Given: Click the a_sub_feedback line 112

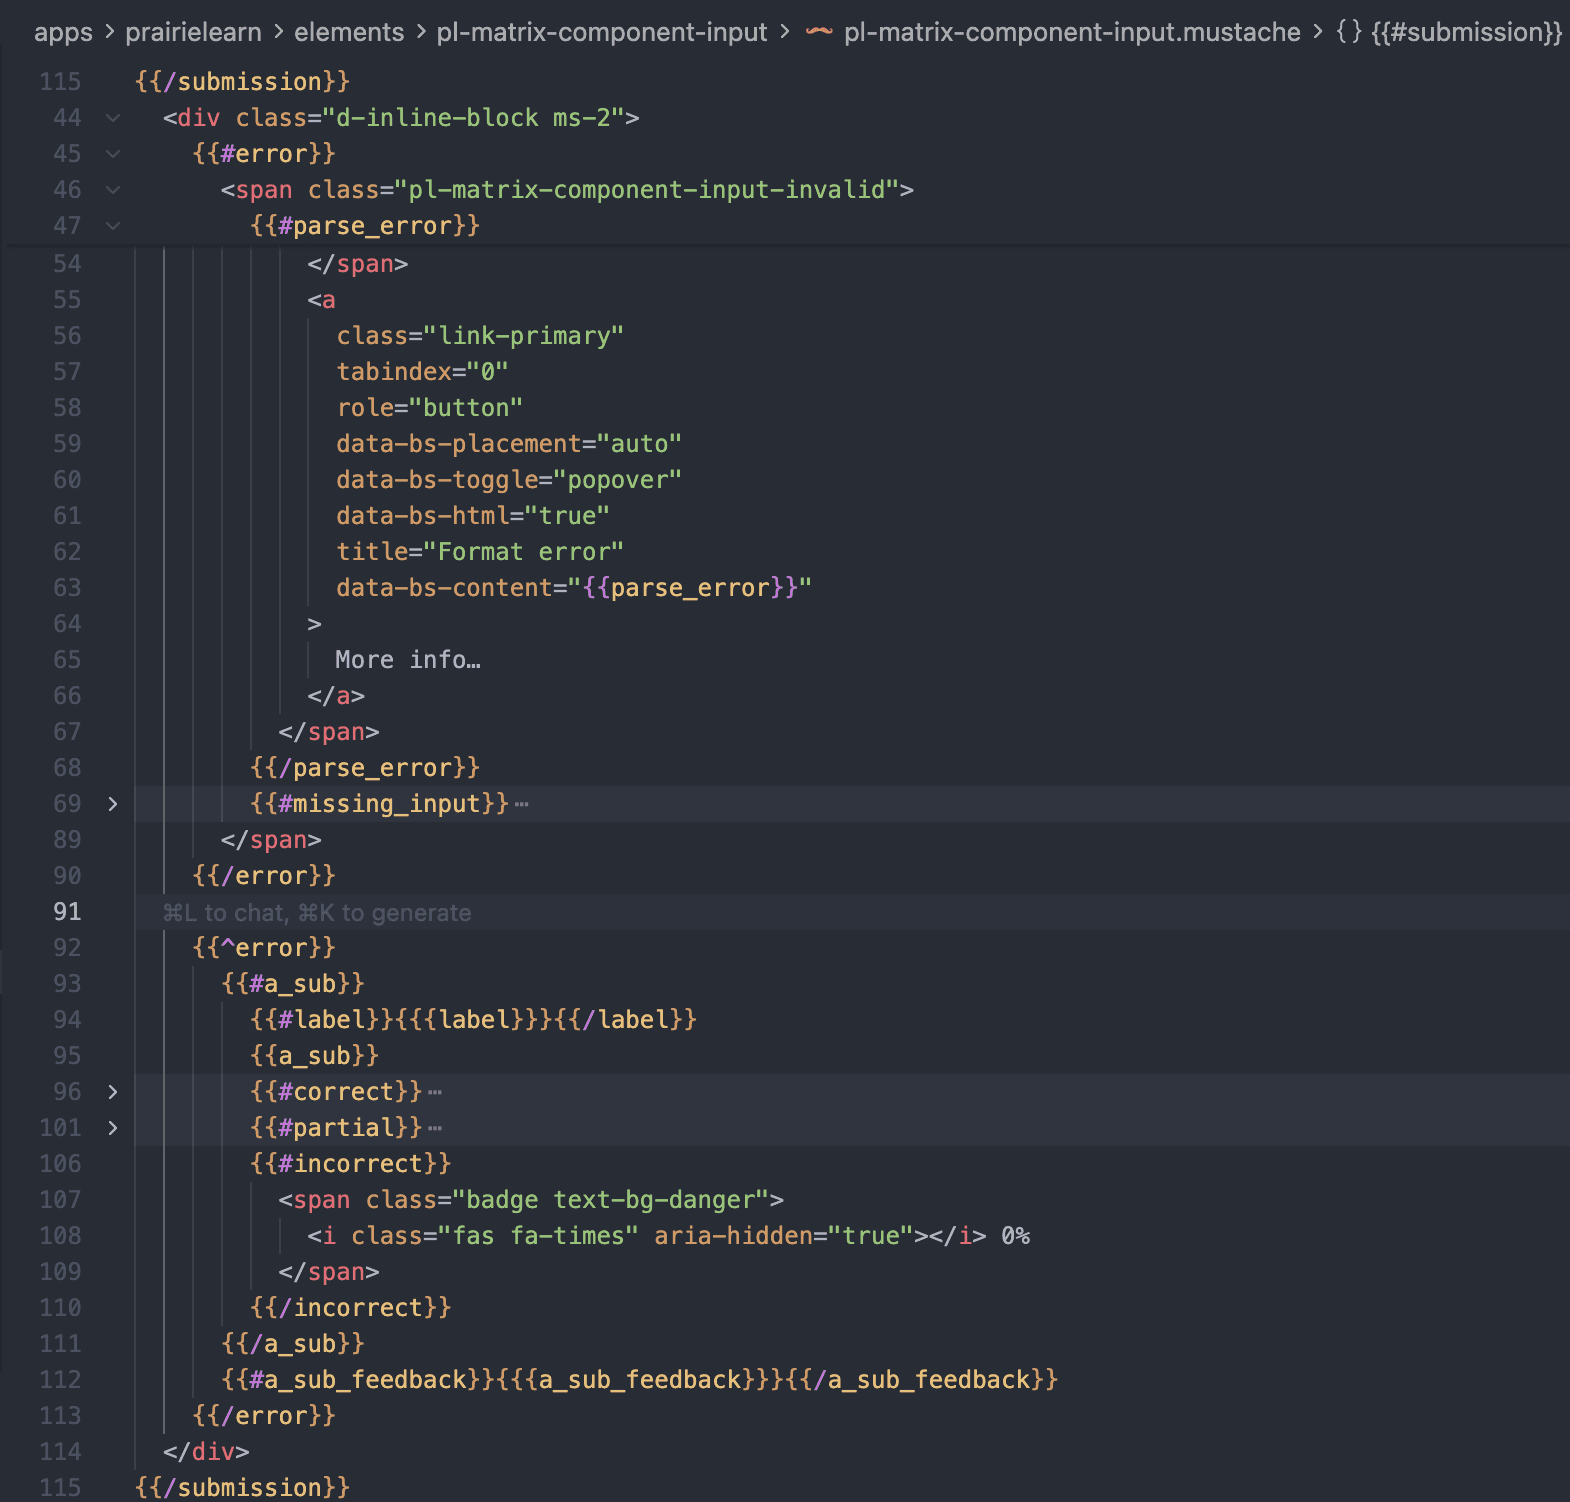Looking at the screenshot, I should (639, 1380).
